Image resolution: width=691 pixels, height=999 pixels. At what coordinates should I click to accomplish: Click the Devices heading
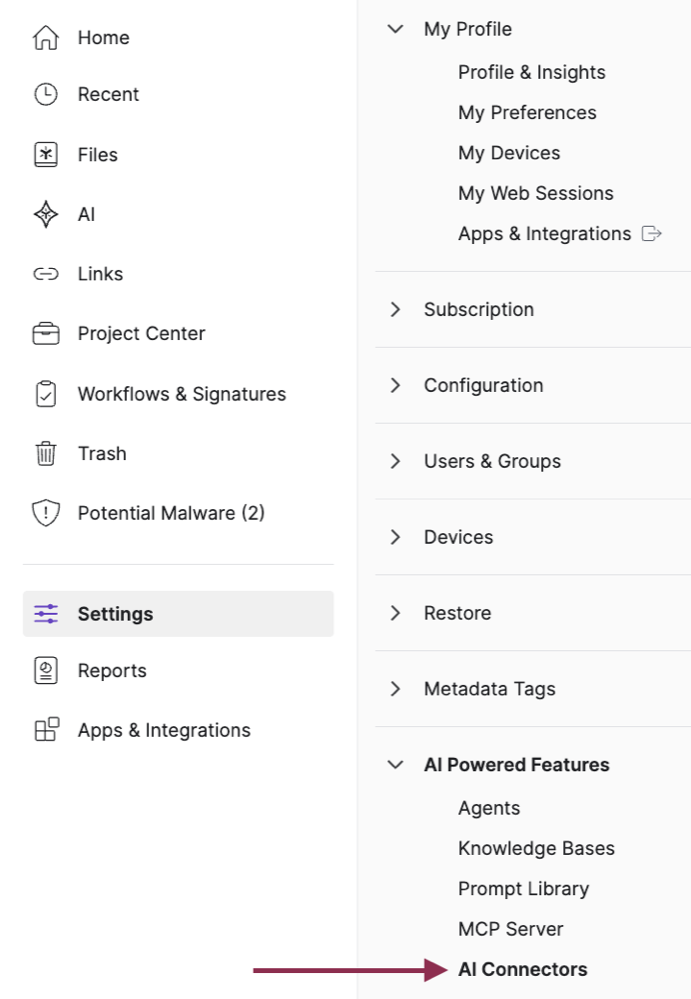tap(459, 537)
